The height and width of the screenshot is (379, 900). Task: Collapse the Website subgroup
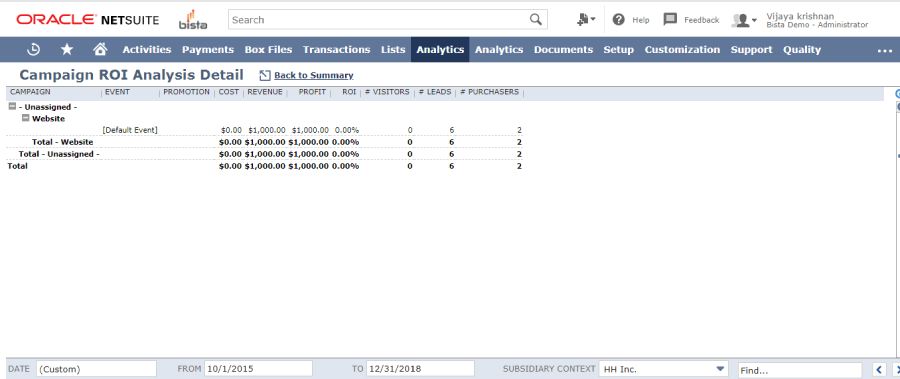(25, 118)
